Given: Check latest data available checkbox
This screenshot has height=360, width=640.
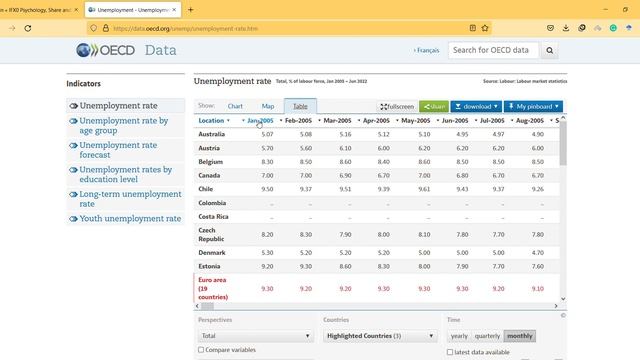Looking at the screenshot, I should pyautogui.click(x=450, y=352).
